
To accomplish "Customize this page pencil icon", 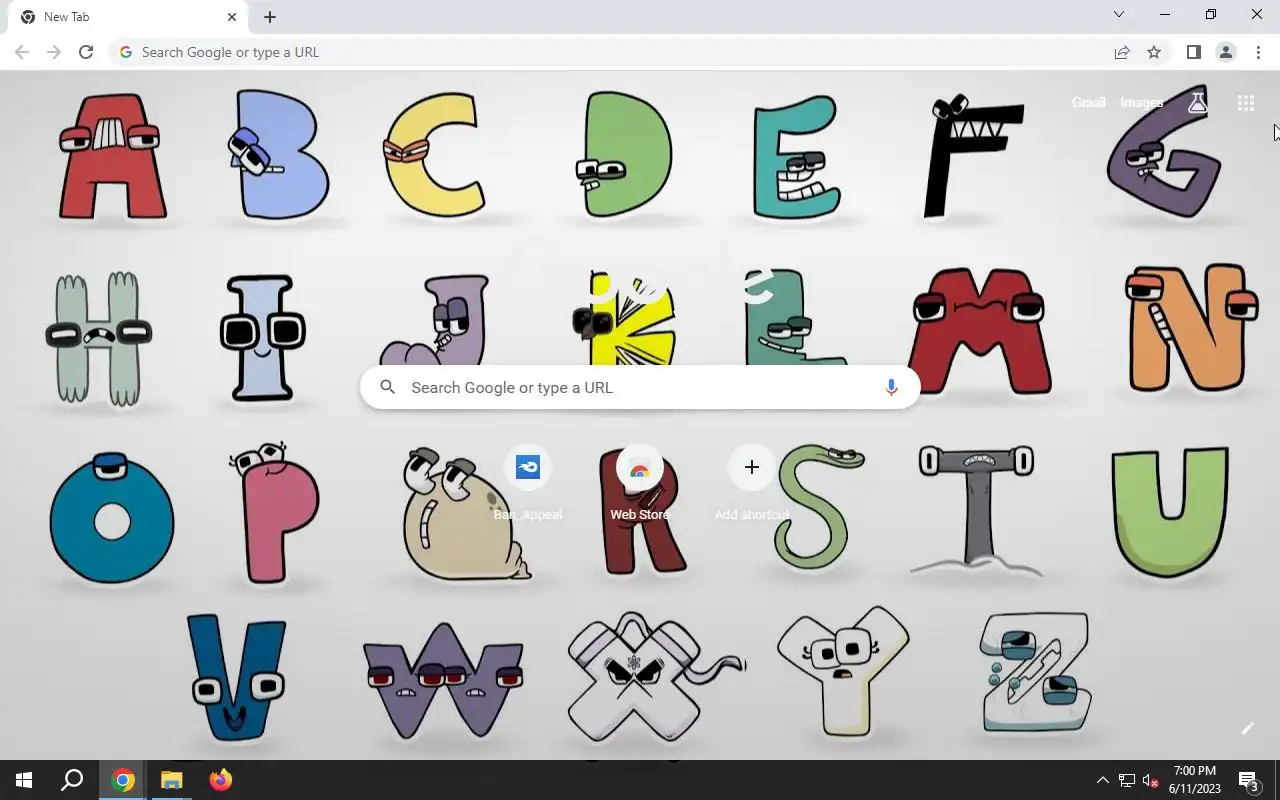I will point(1247,728).
